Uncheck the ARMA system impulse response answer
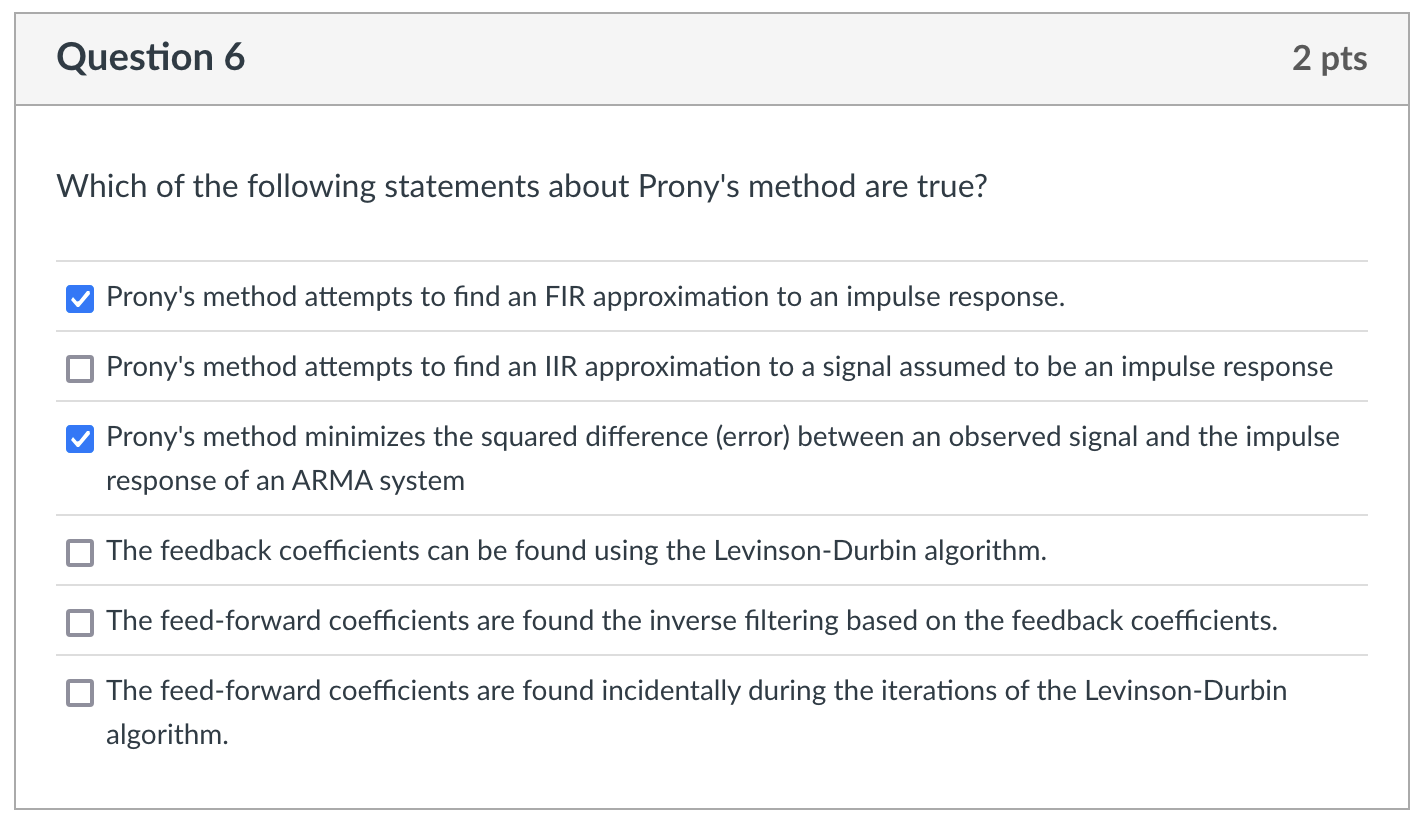 point(79,438)
